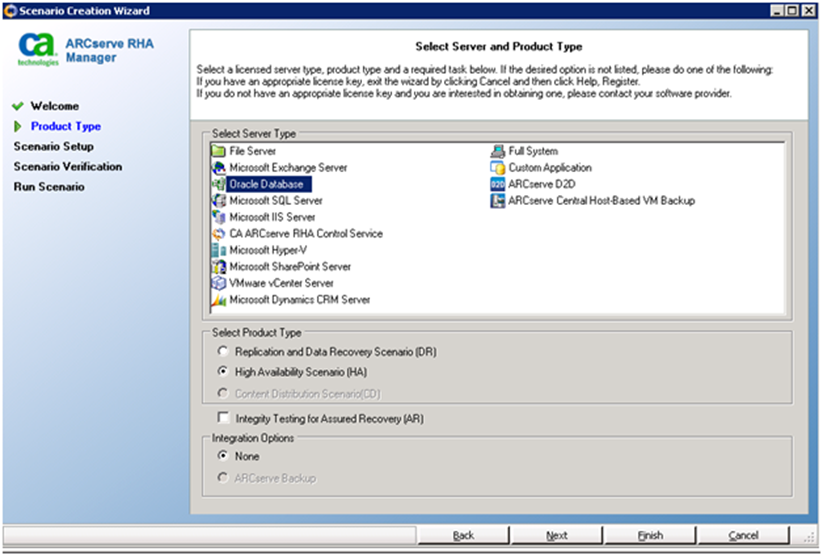Image resolution: width=823 pixels, height=556 pixels.
Task: Enable Integrity Testing for Assured Recovery (AR)
Action: coord(224,417)
